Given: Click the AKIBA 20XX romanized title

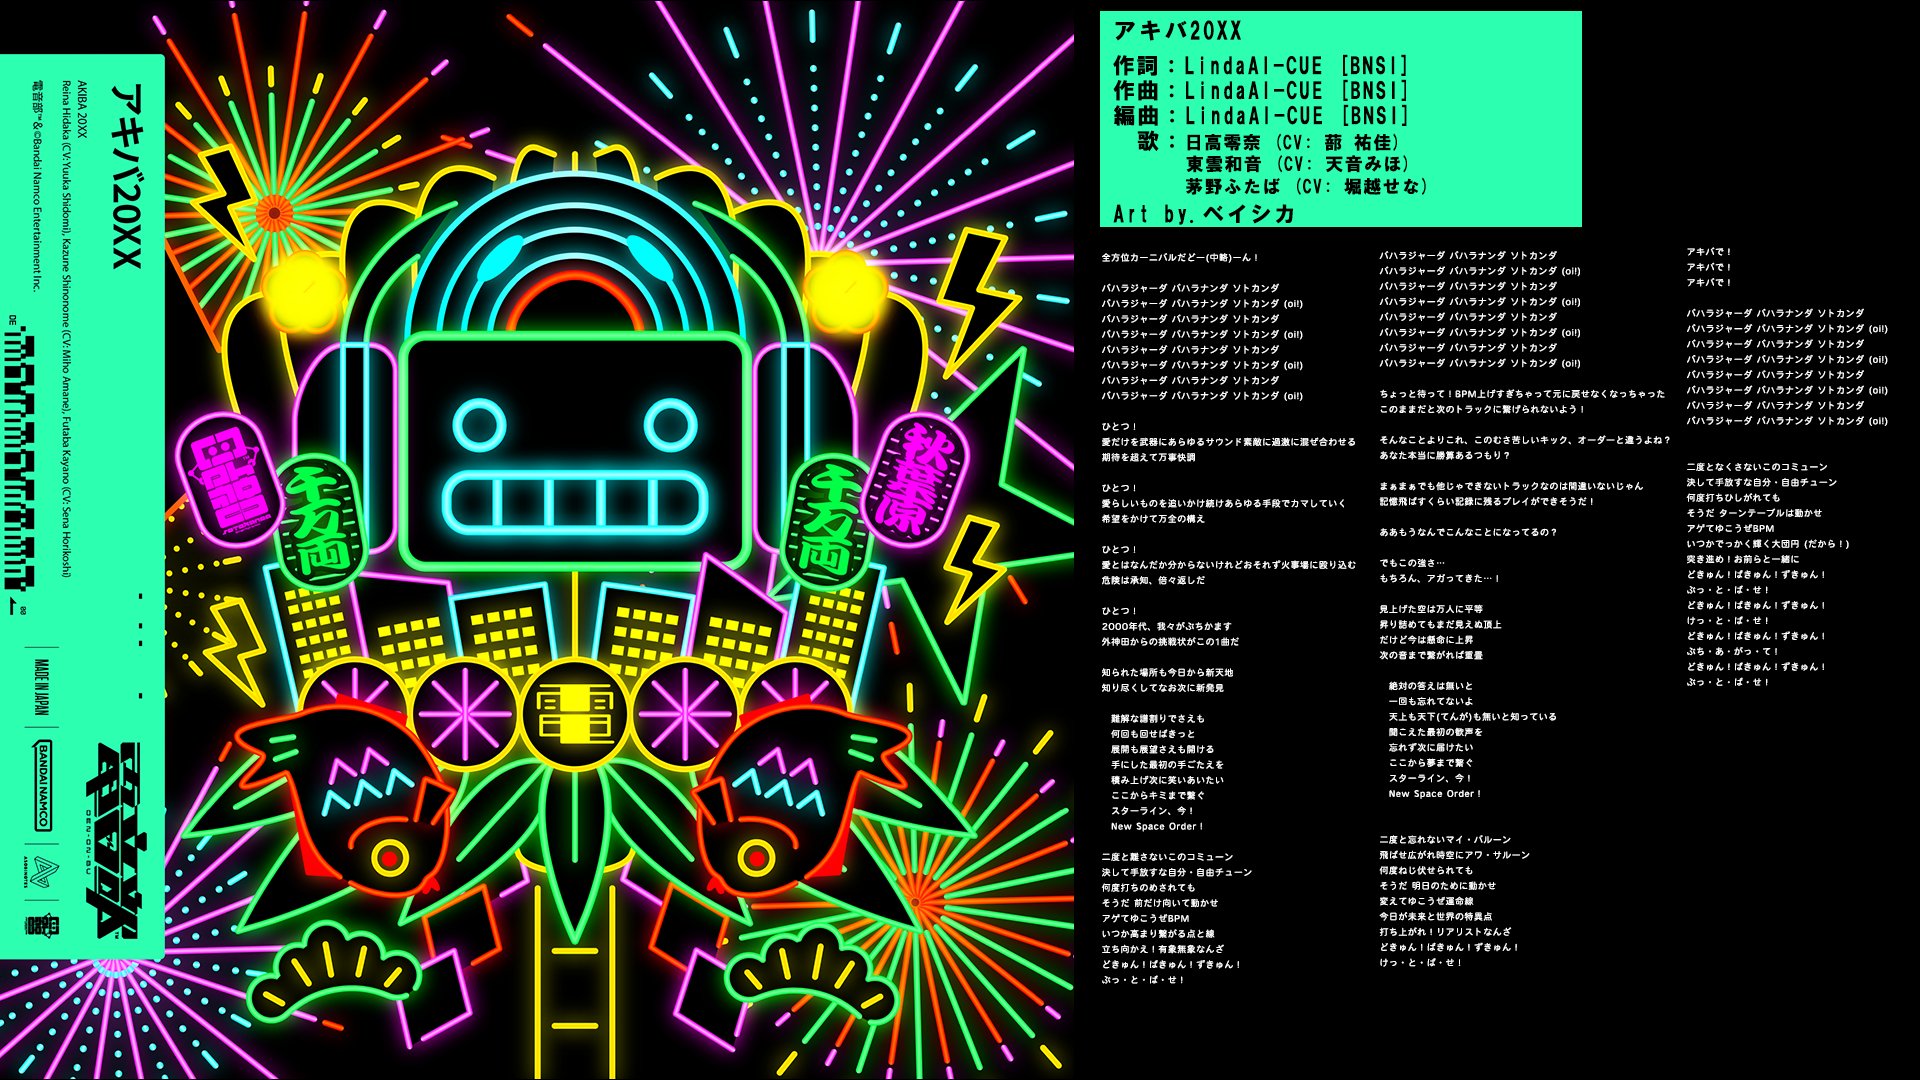Looking at the screenshot, I should [x=82, y=108].
